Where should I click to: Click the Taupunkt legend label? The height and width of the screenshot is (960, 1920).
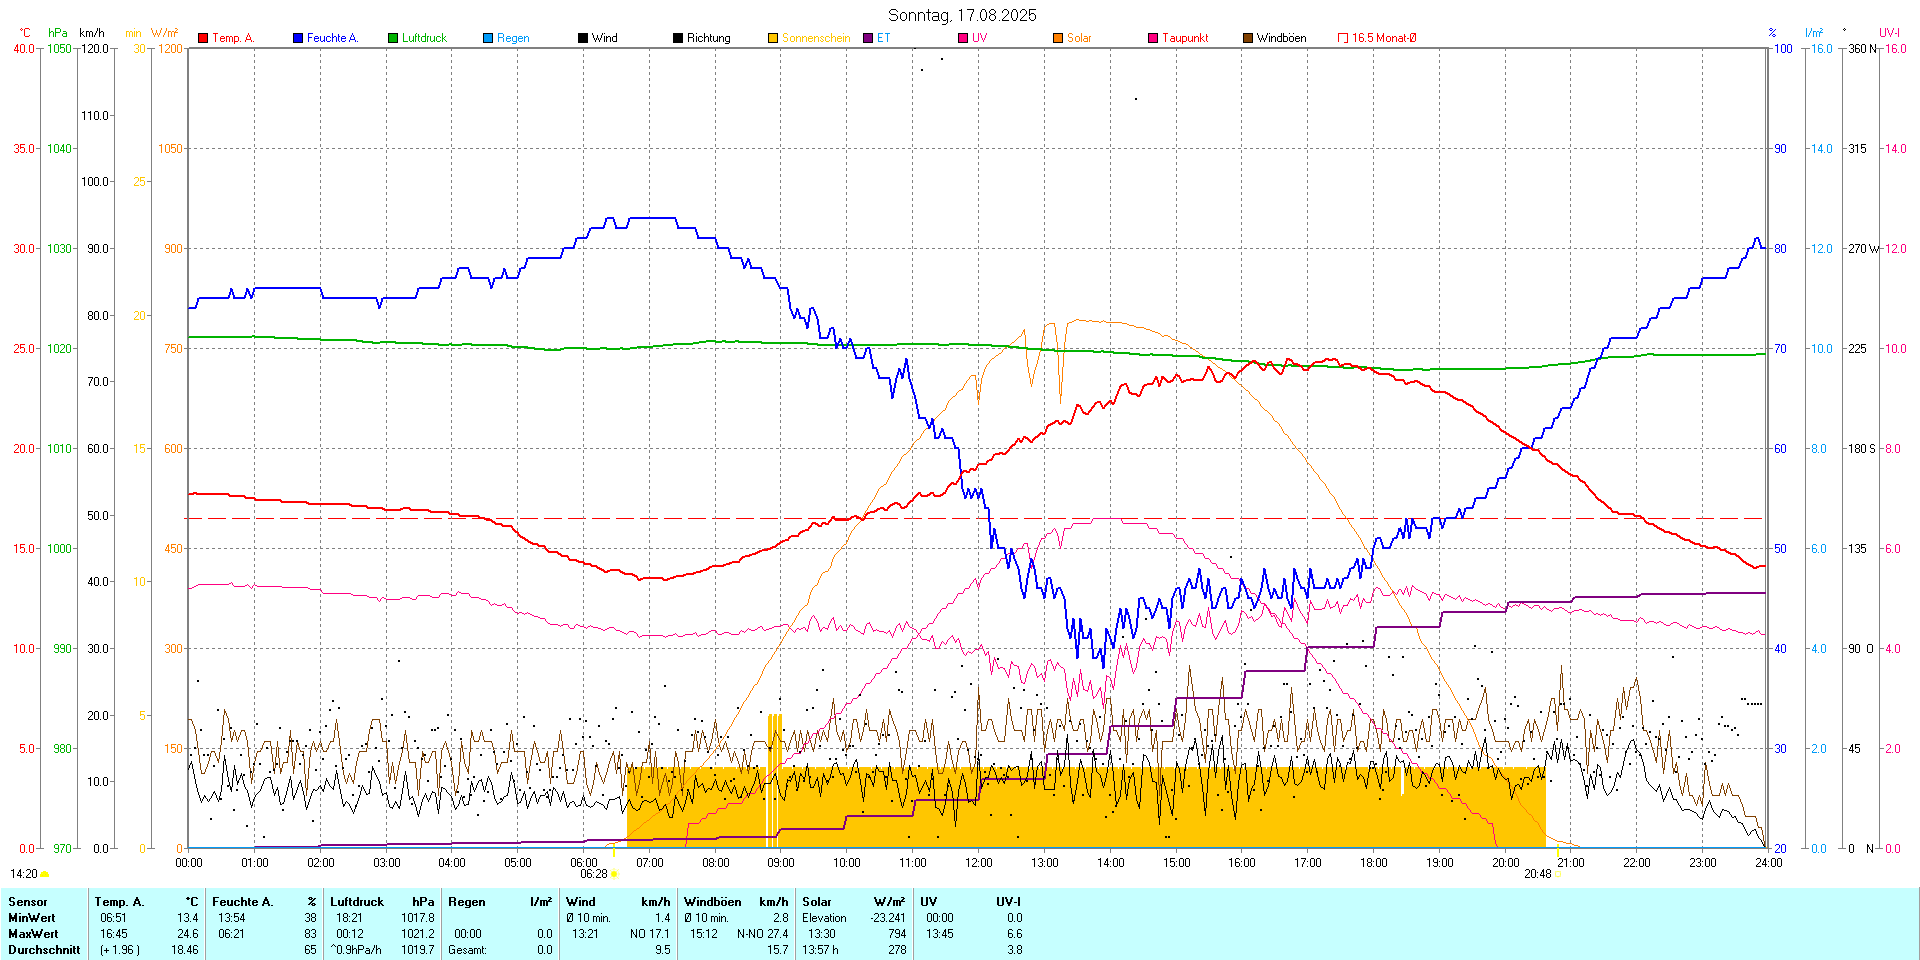tap(1185, 38)
